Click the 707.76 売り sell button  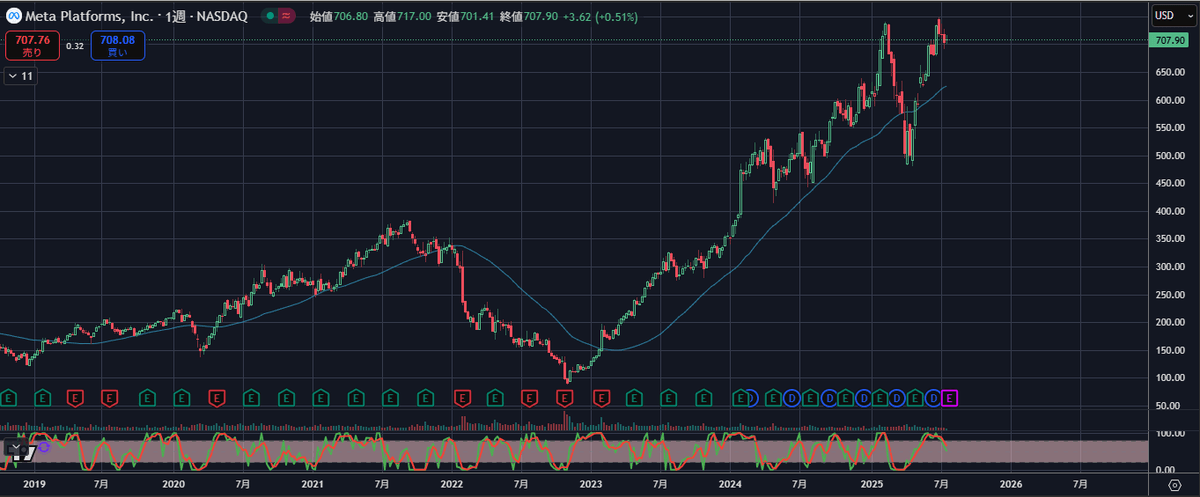(32, 46)
